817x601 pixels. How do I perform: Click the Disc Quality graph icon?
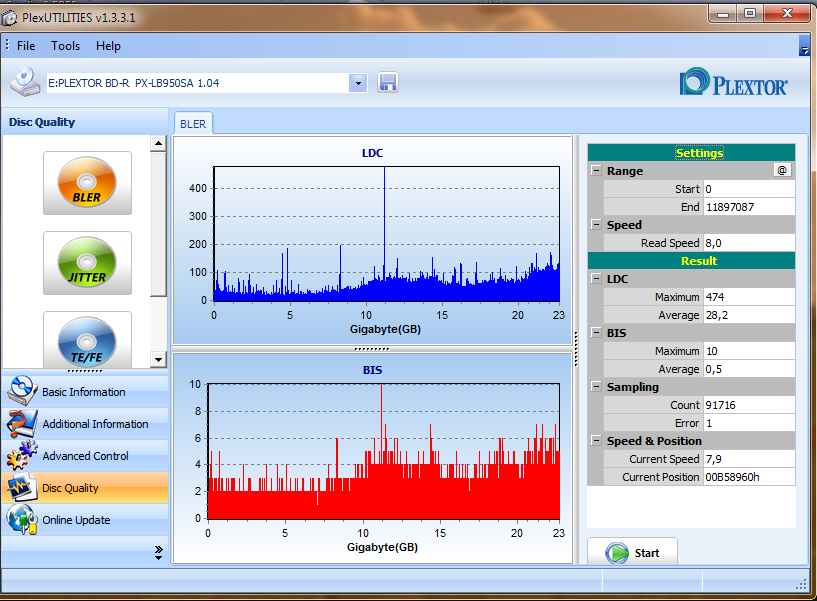(x=21, y=488)
